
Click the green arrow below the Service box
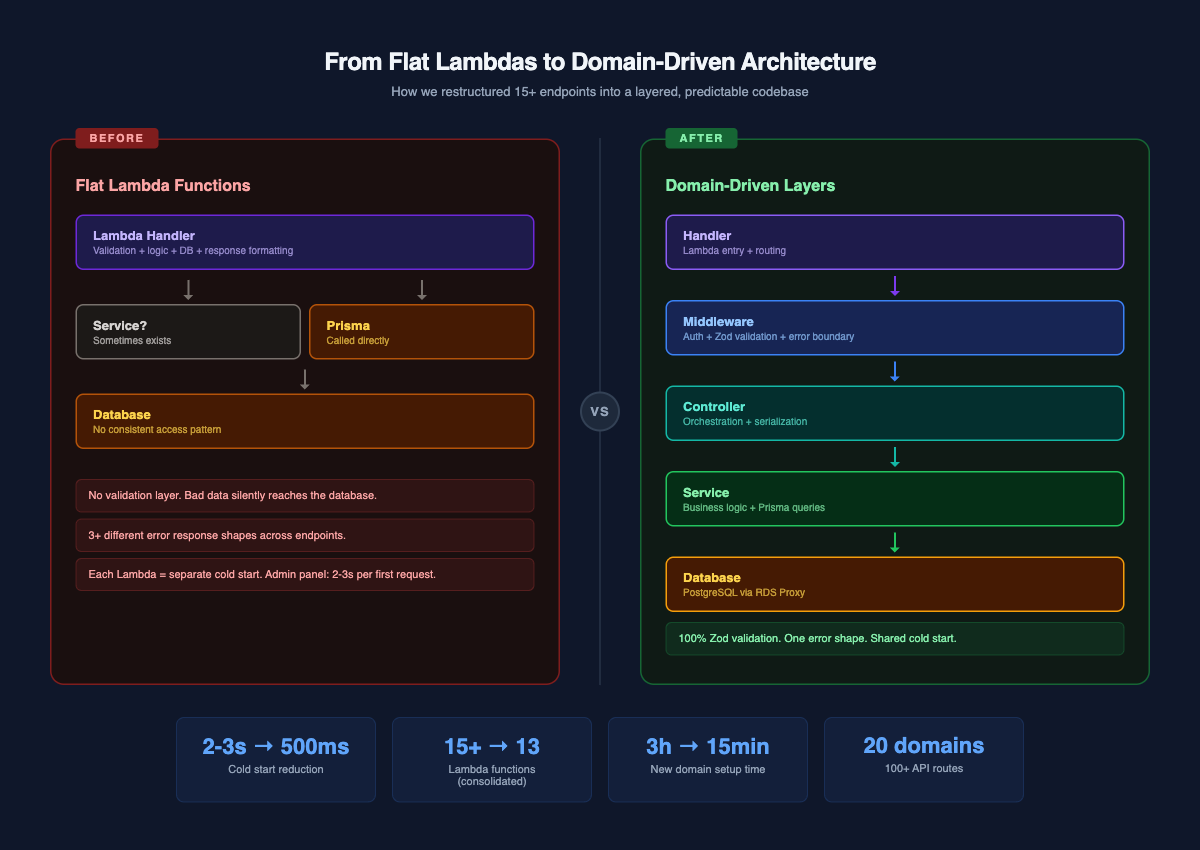point(895,542)
